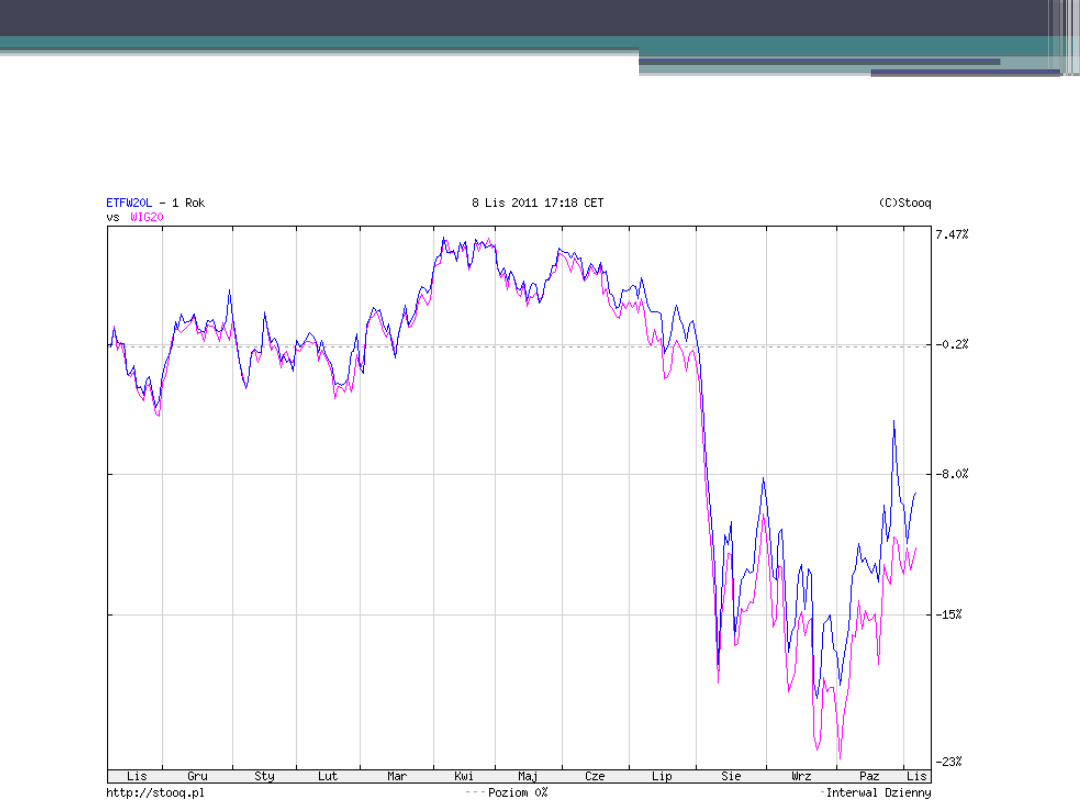1080x810 pixels.
Task: Select the Wrz month label
Action: [800, 776]
